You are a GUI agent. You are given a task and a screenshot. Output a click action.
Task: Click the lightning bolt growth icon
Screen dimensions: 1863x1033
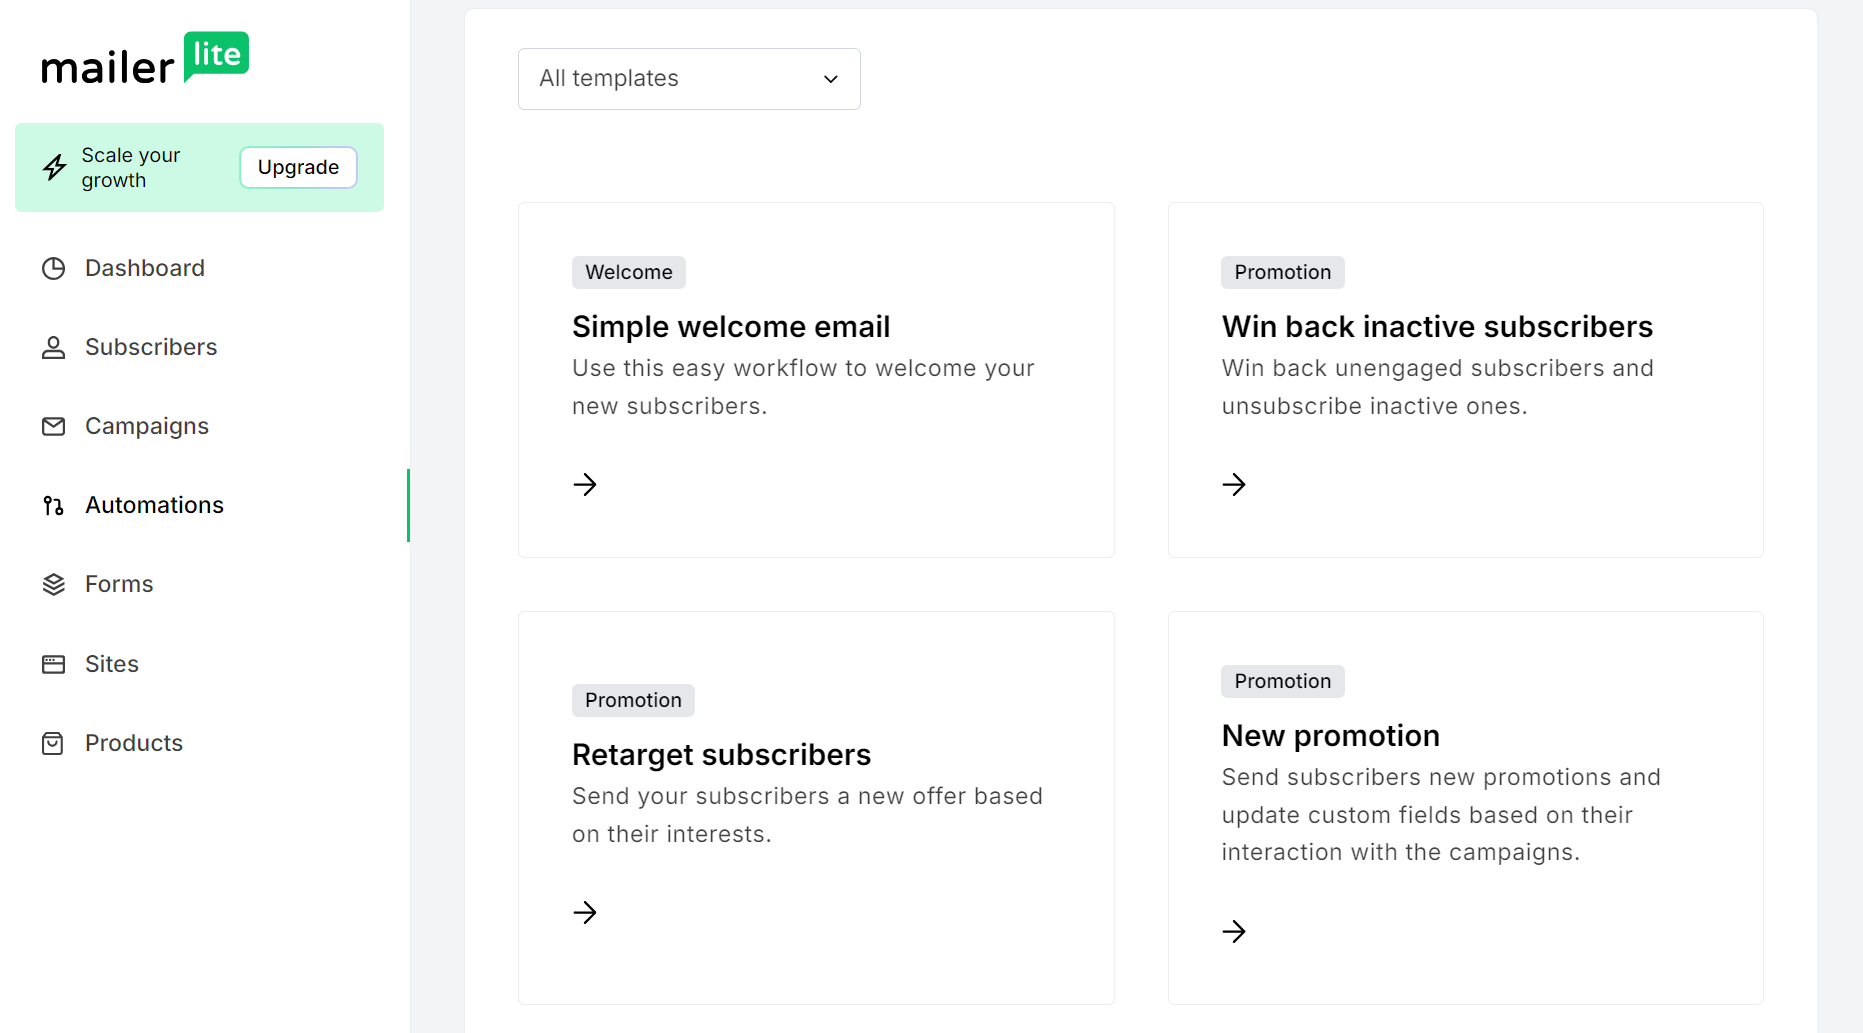click(x=54, y=167)
